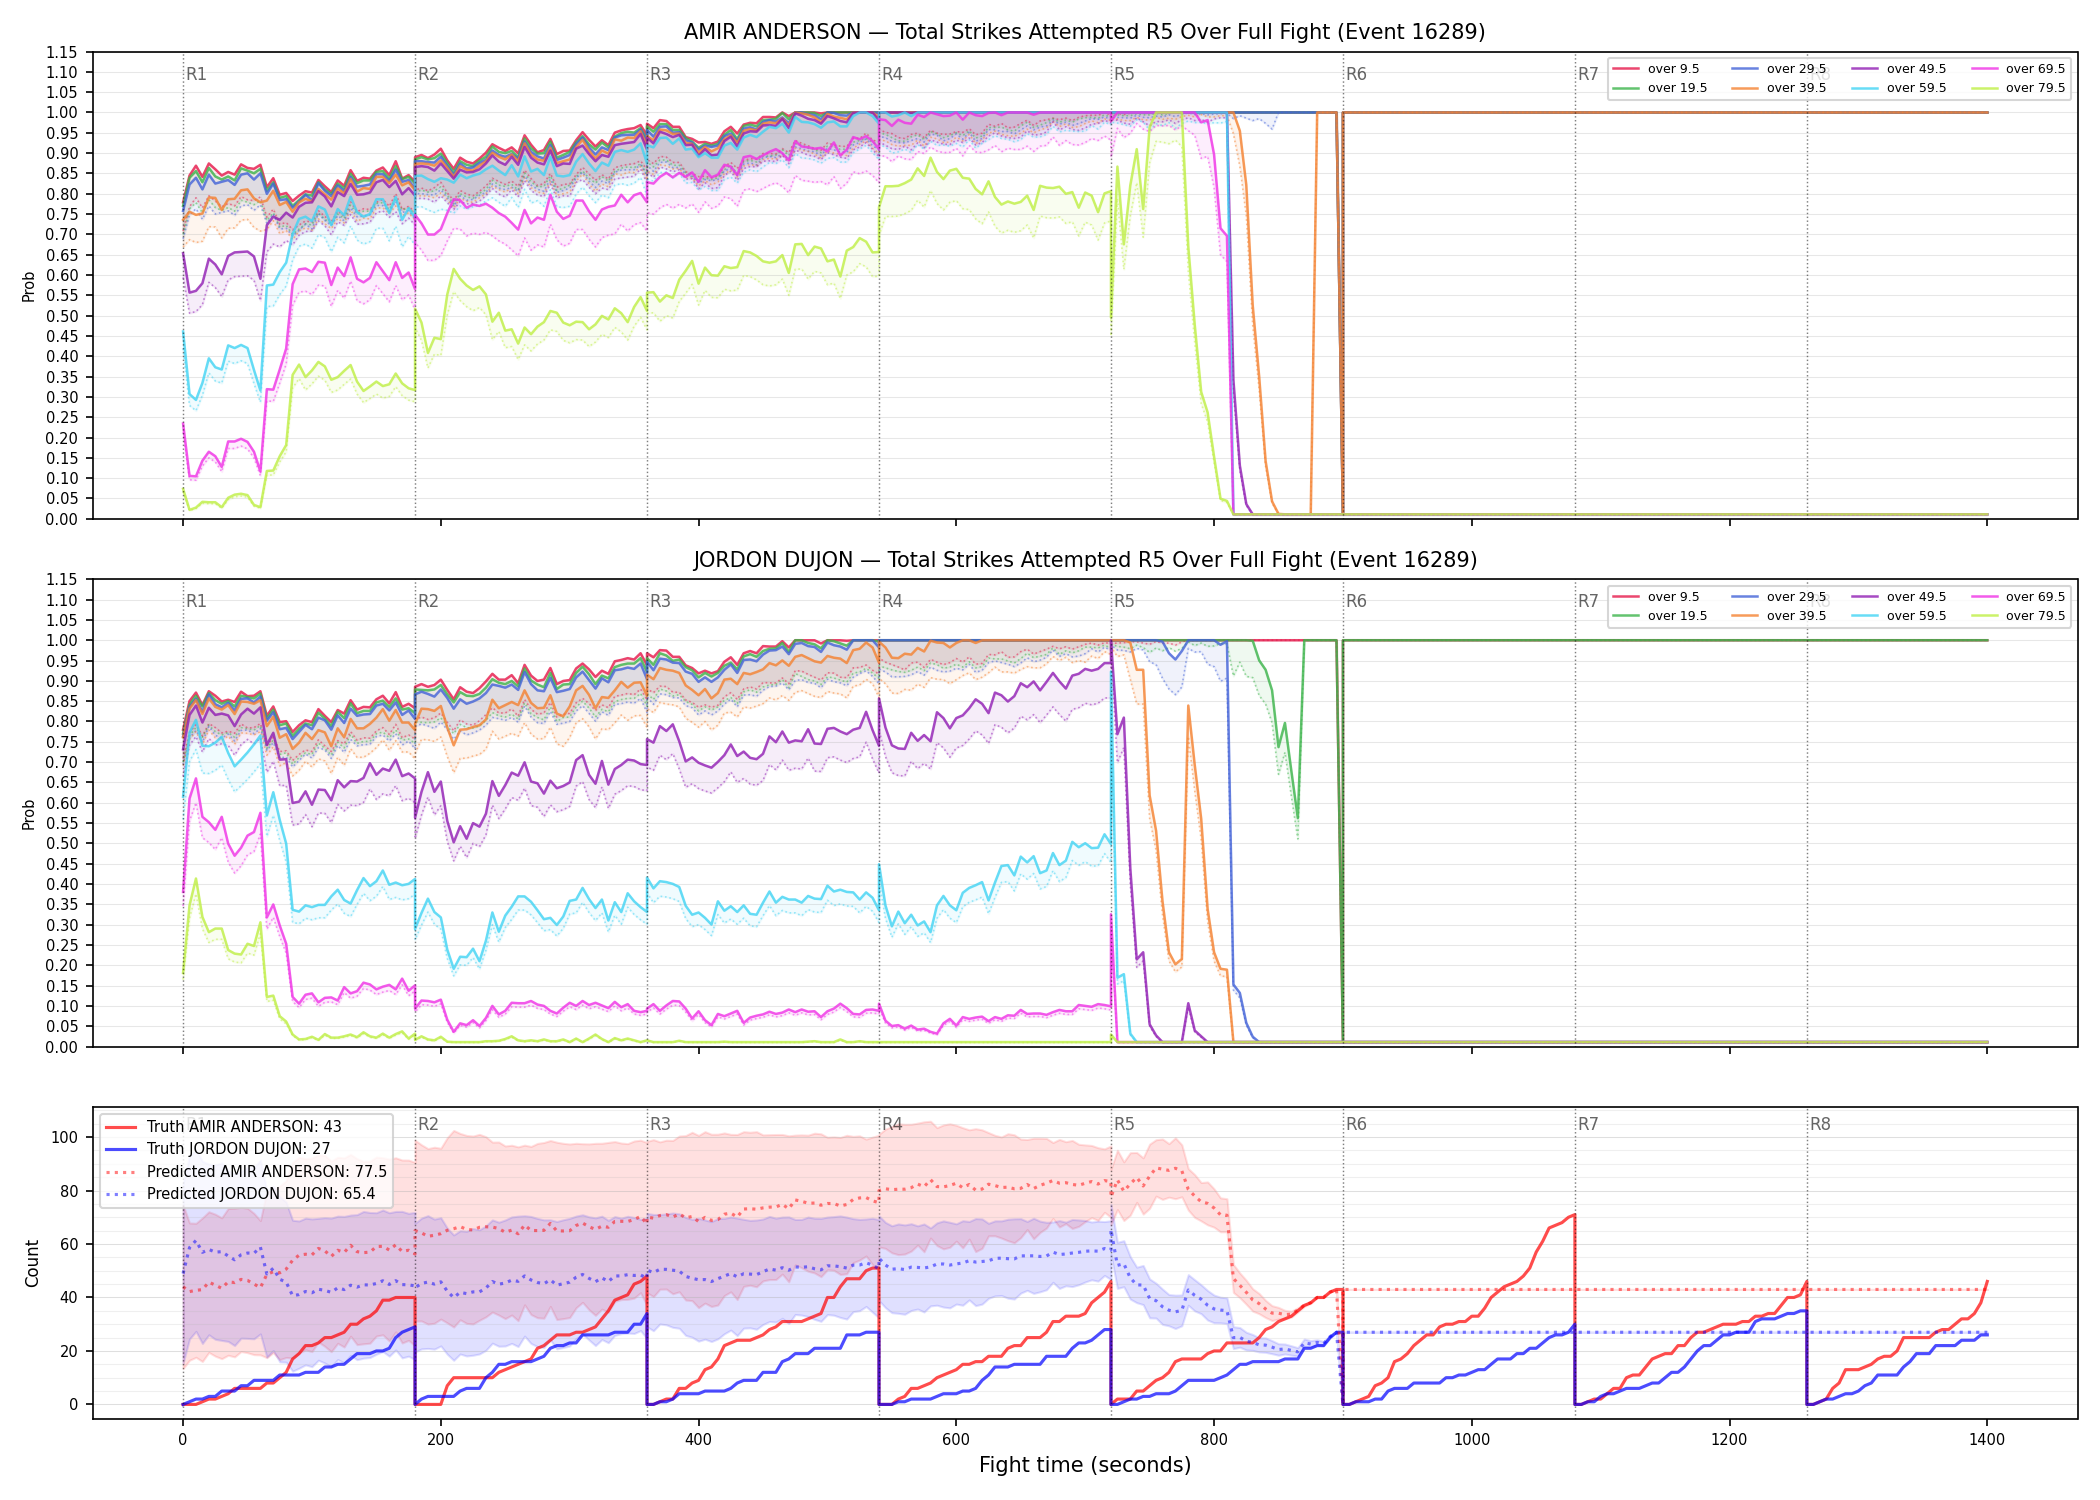Click the R2 round marker in the Jordon Dujon chart

428,601
